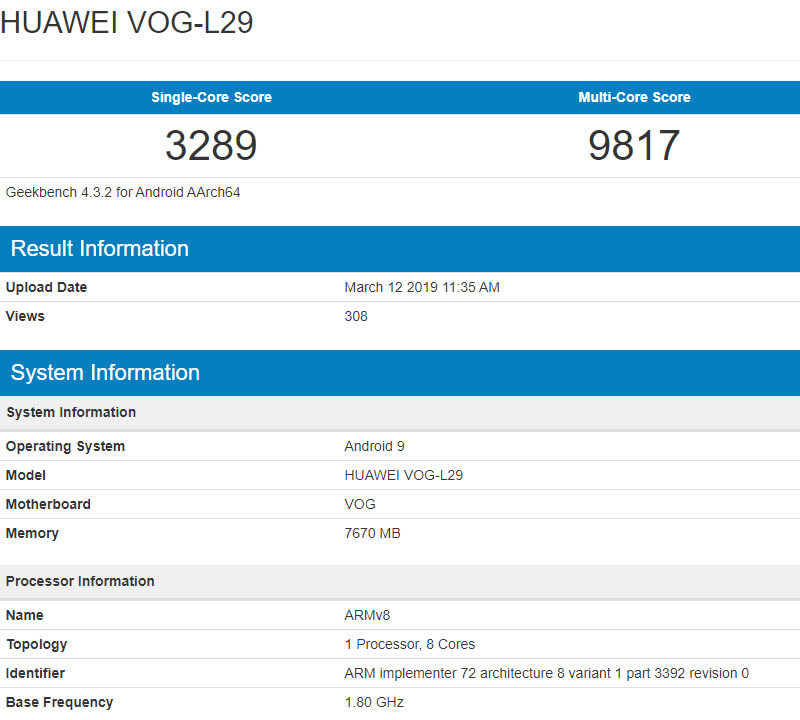This screenshot has height=720, width=800.
Task: Select the March 12 2019 upload timestamp
Action: click(422, 287)
